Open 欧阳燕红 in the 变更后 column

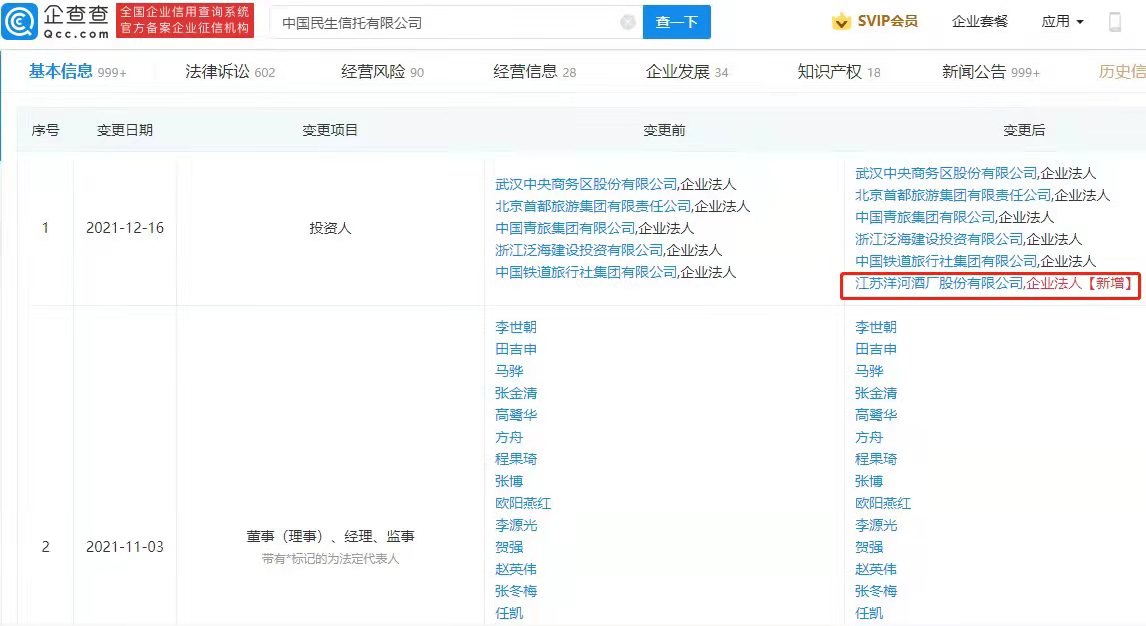point(883,503)
